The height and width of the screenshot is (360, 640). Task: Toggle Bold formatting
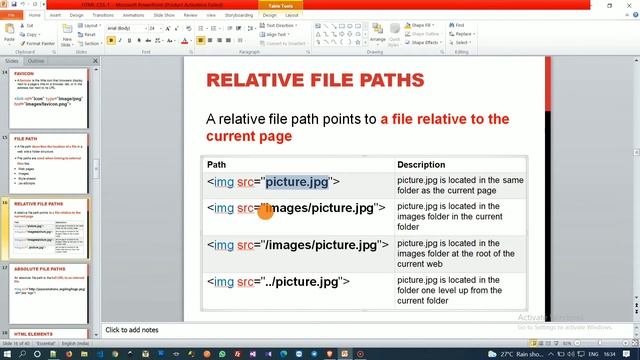tap(111, 40)
